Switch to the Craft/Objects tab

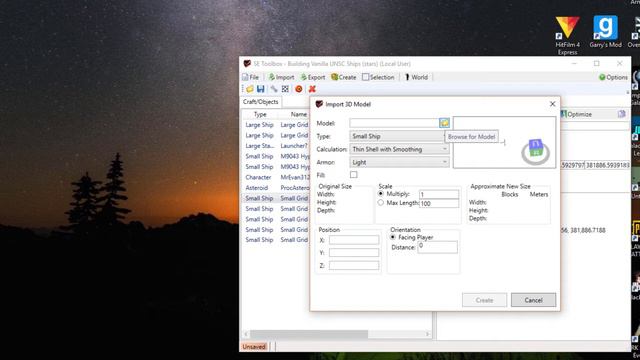coord(260,102)
